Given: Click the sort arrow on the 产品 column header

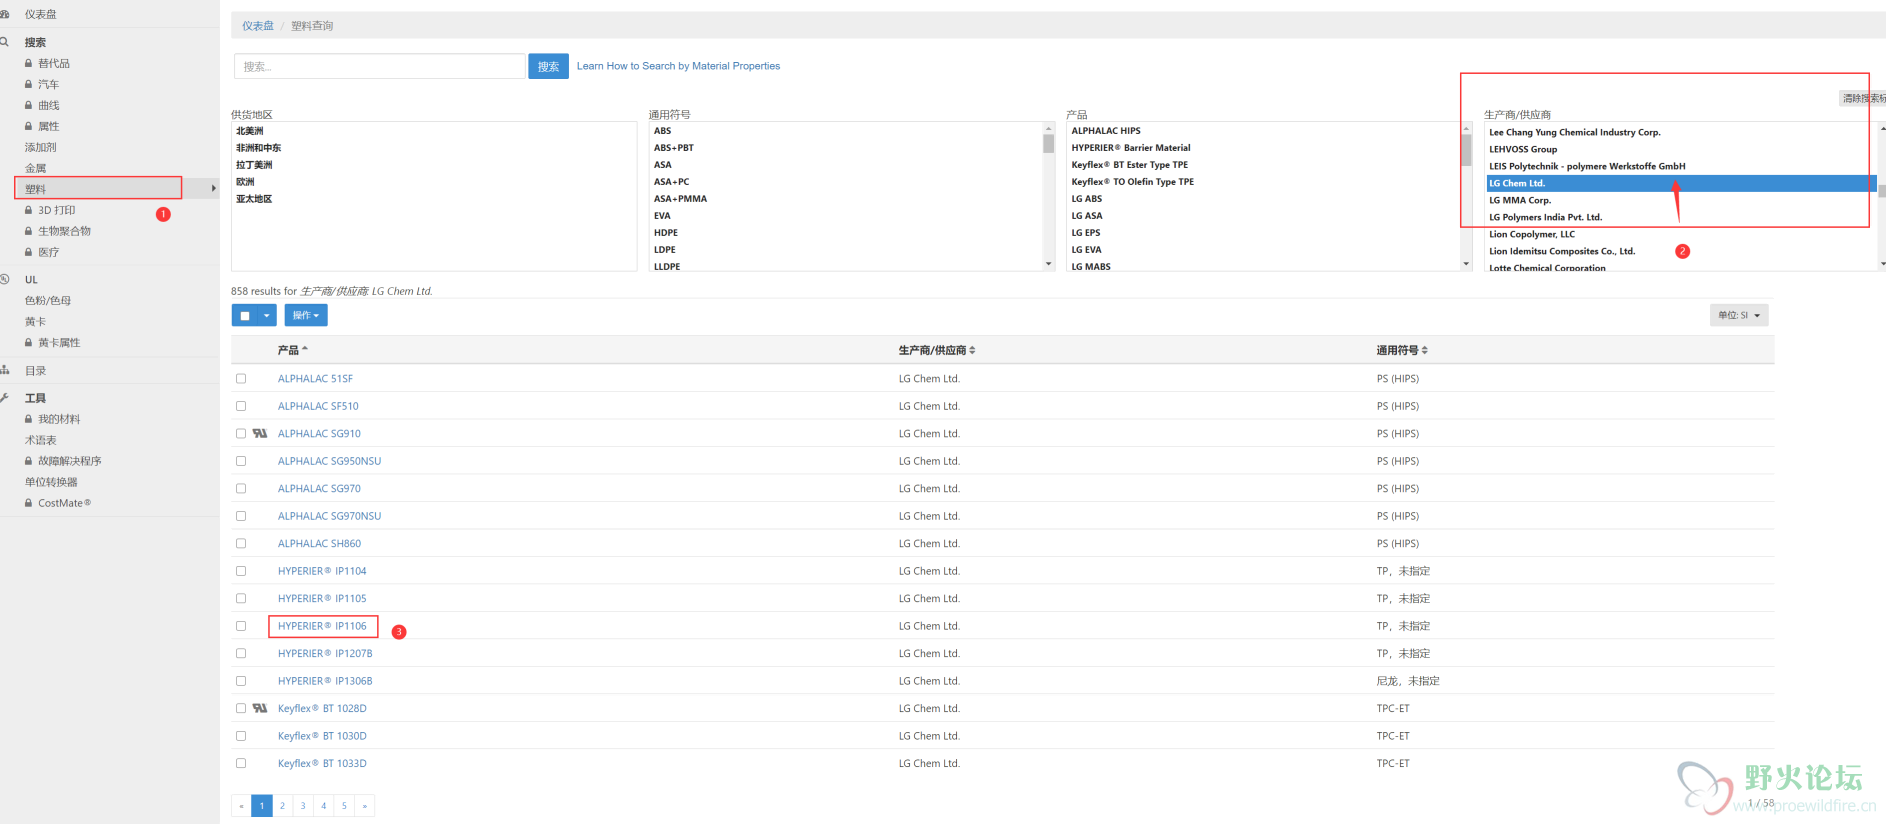Looking at the screenshot, I should click(x=305, y=349).
